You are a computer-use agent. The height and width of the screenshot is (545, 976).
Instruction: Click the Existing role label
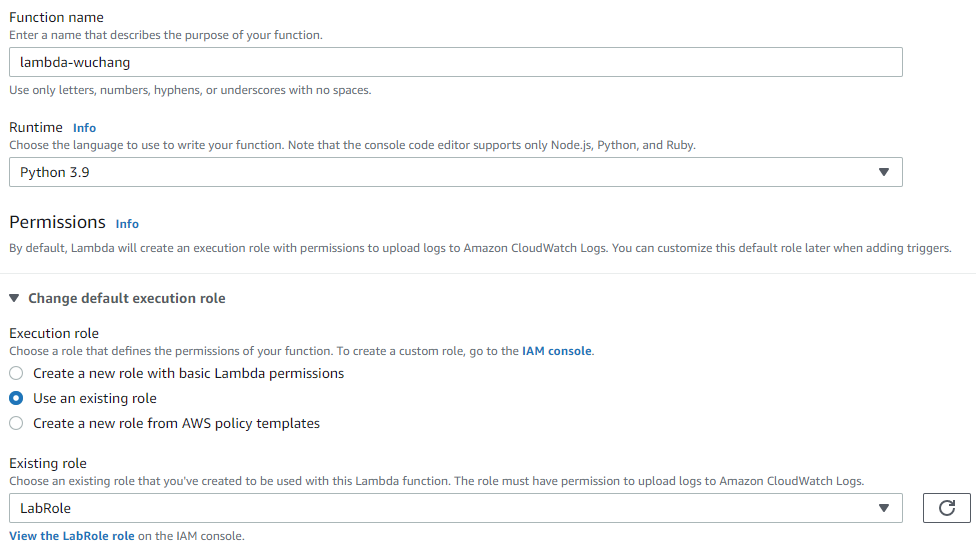coord(48,463)
